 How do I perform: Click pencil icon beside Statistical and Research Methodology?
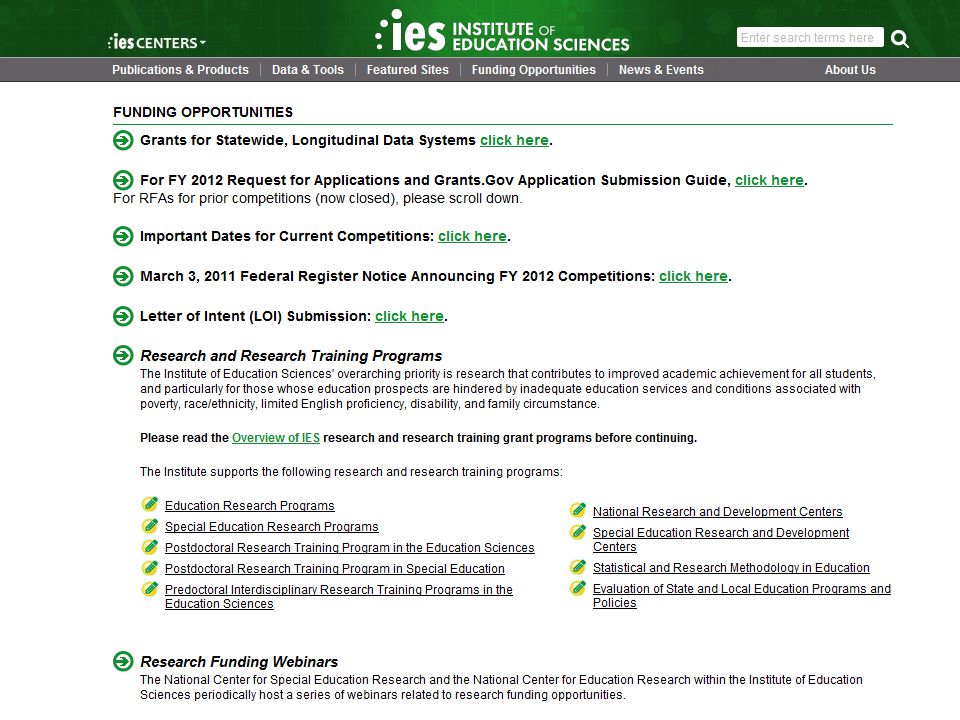[x=578, y=566]
